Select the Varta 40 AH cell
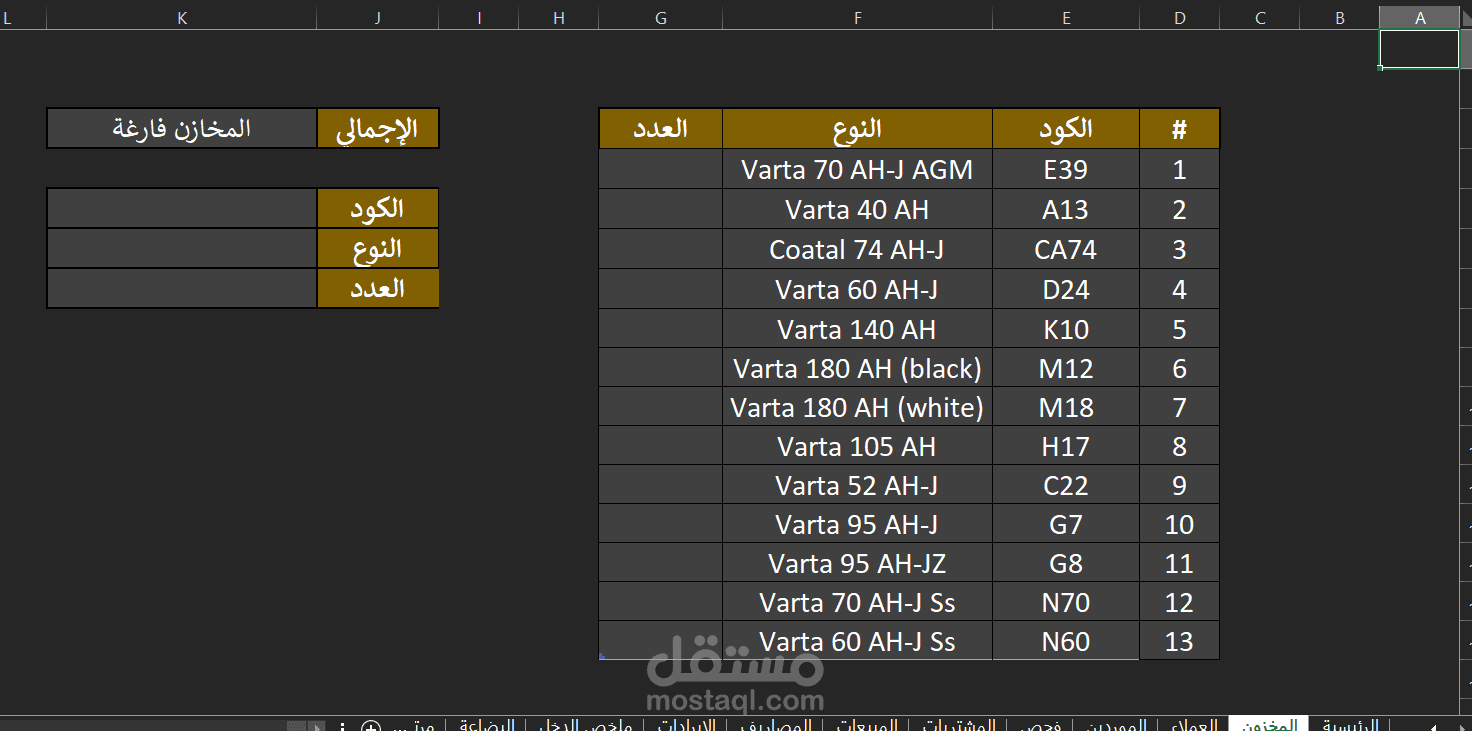This screenshot has width=1472, height=731. (857, 209)
